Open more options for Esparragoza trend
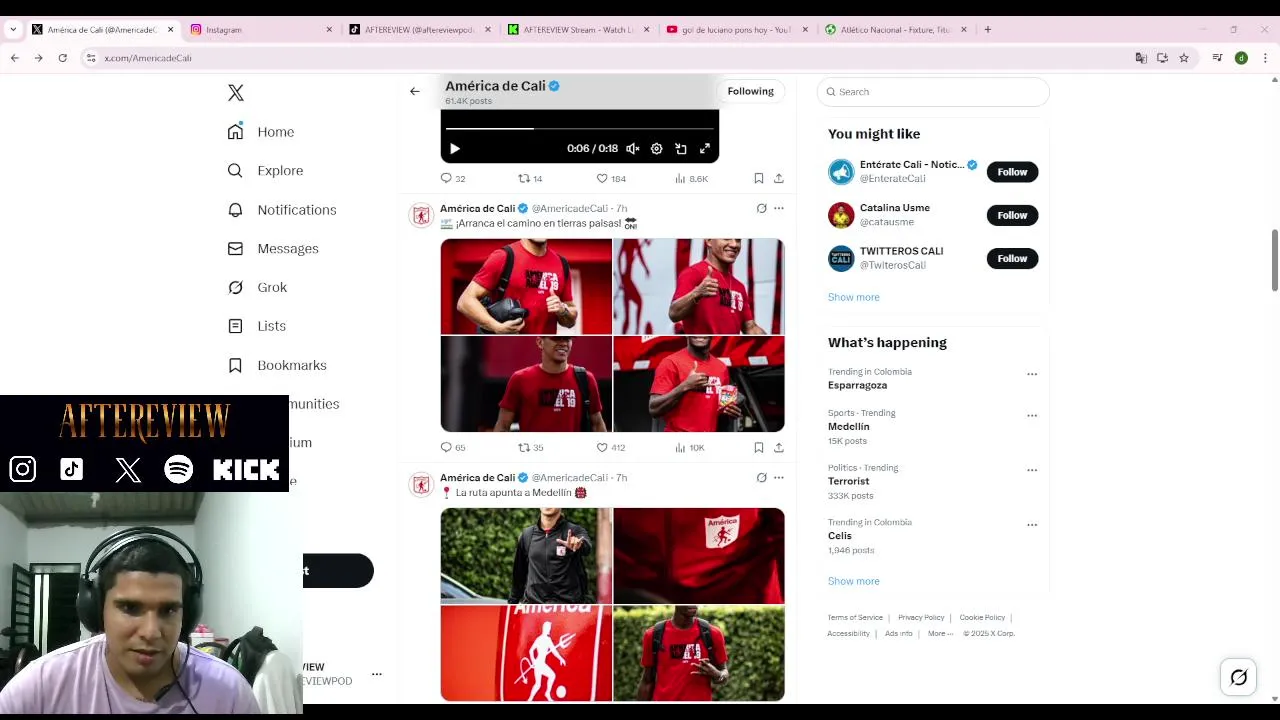The image size is (1280, 720). click(1032, 374)
